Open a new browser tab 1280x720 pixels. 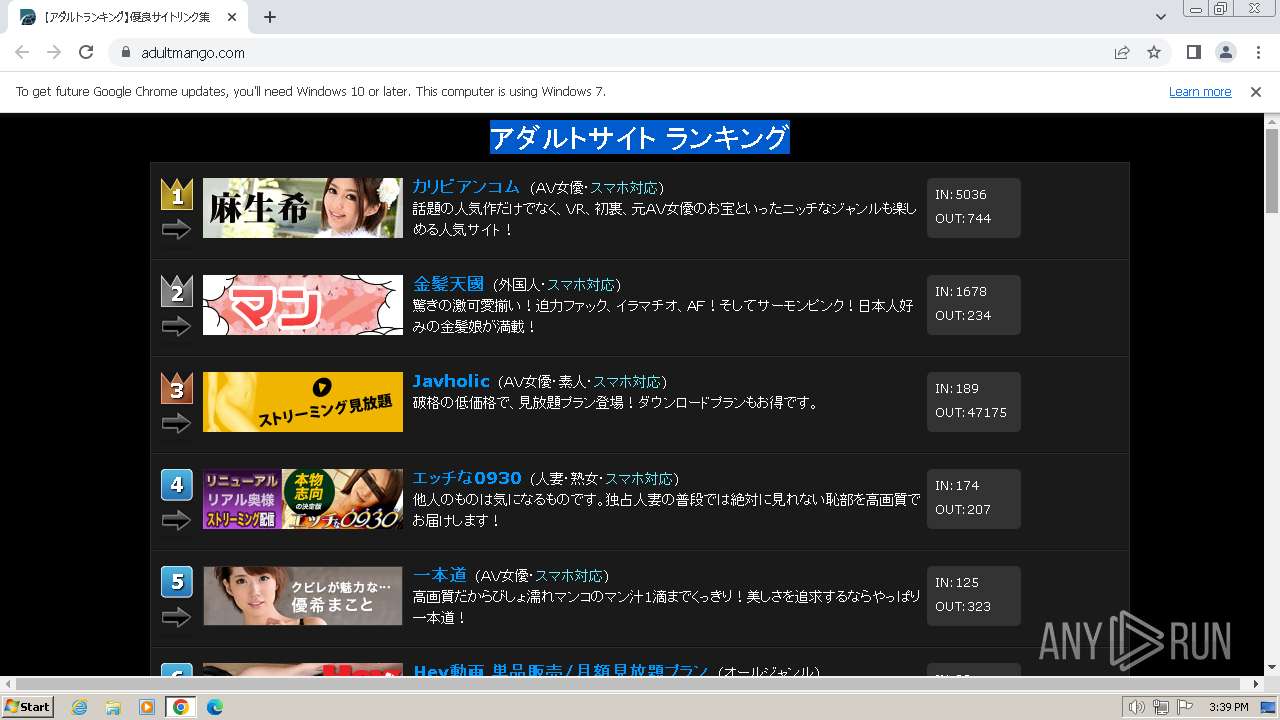coord(270,17)
